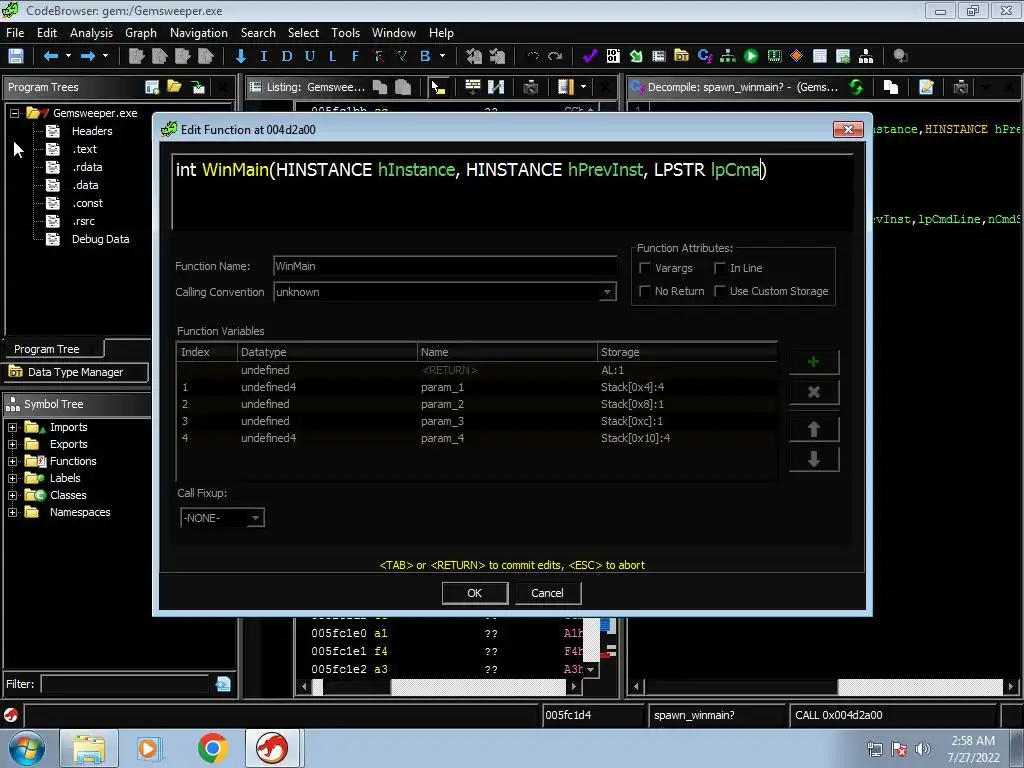1024x768 pixels.
Task: Click the Decompile edit notepad icon
Action: pyautogui.click(x=926, y=87)
